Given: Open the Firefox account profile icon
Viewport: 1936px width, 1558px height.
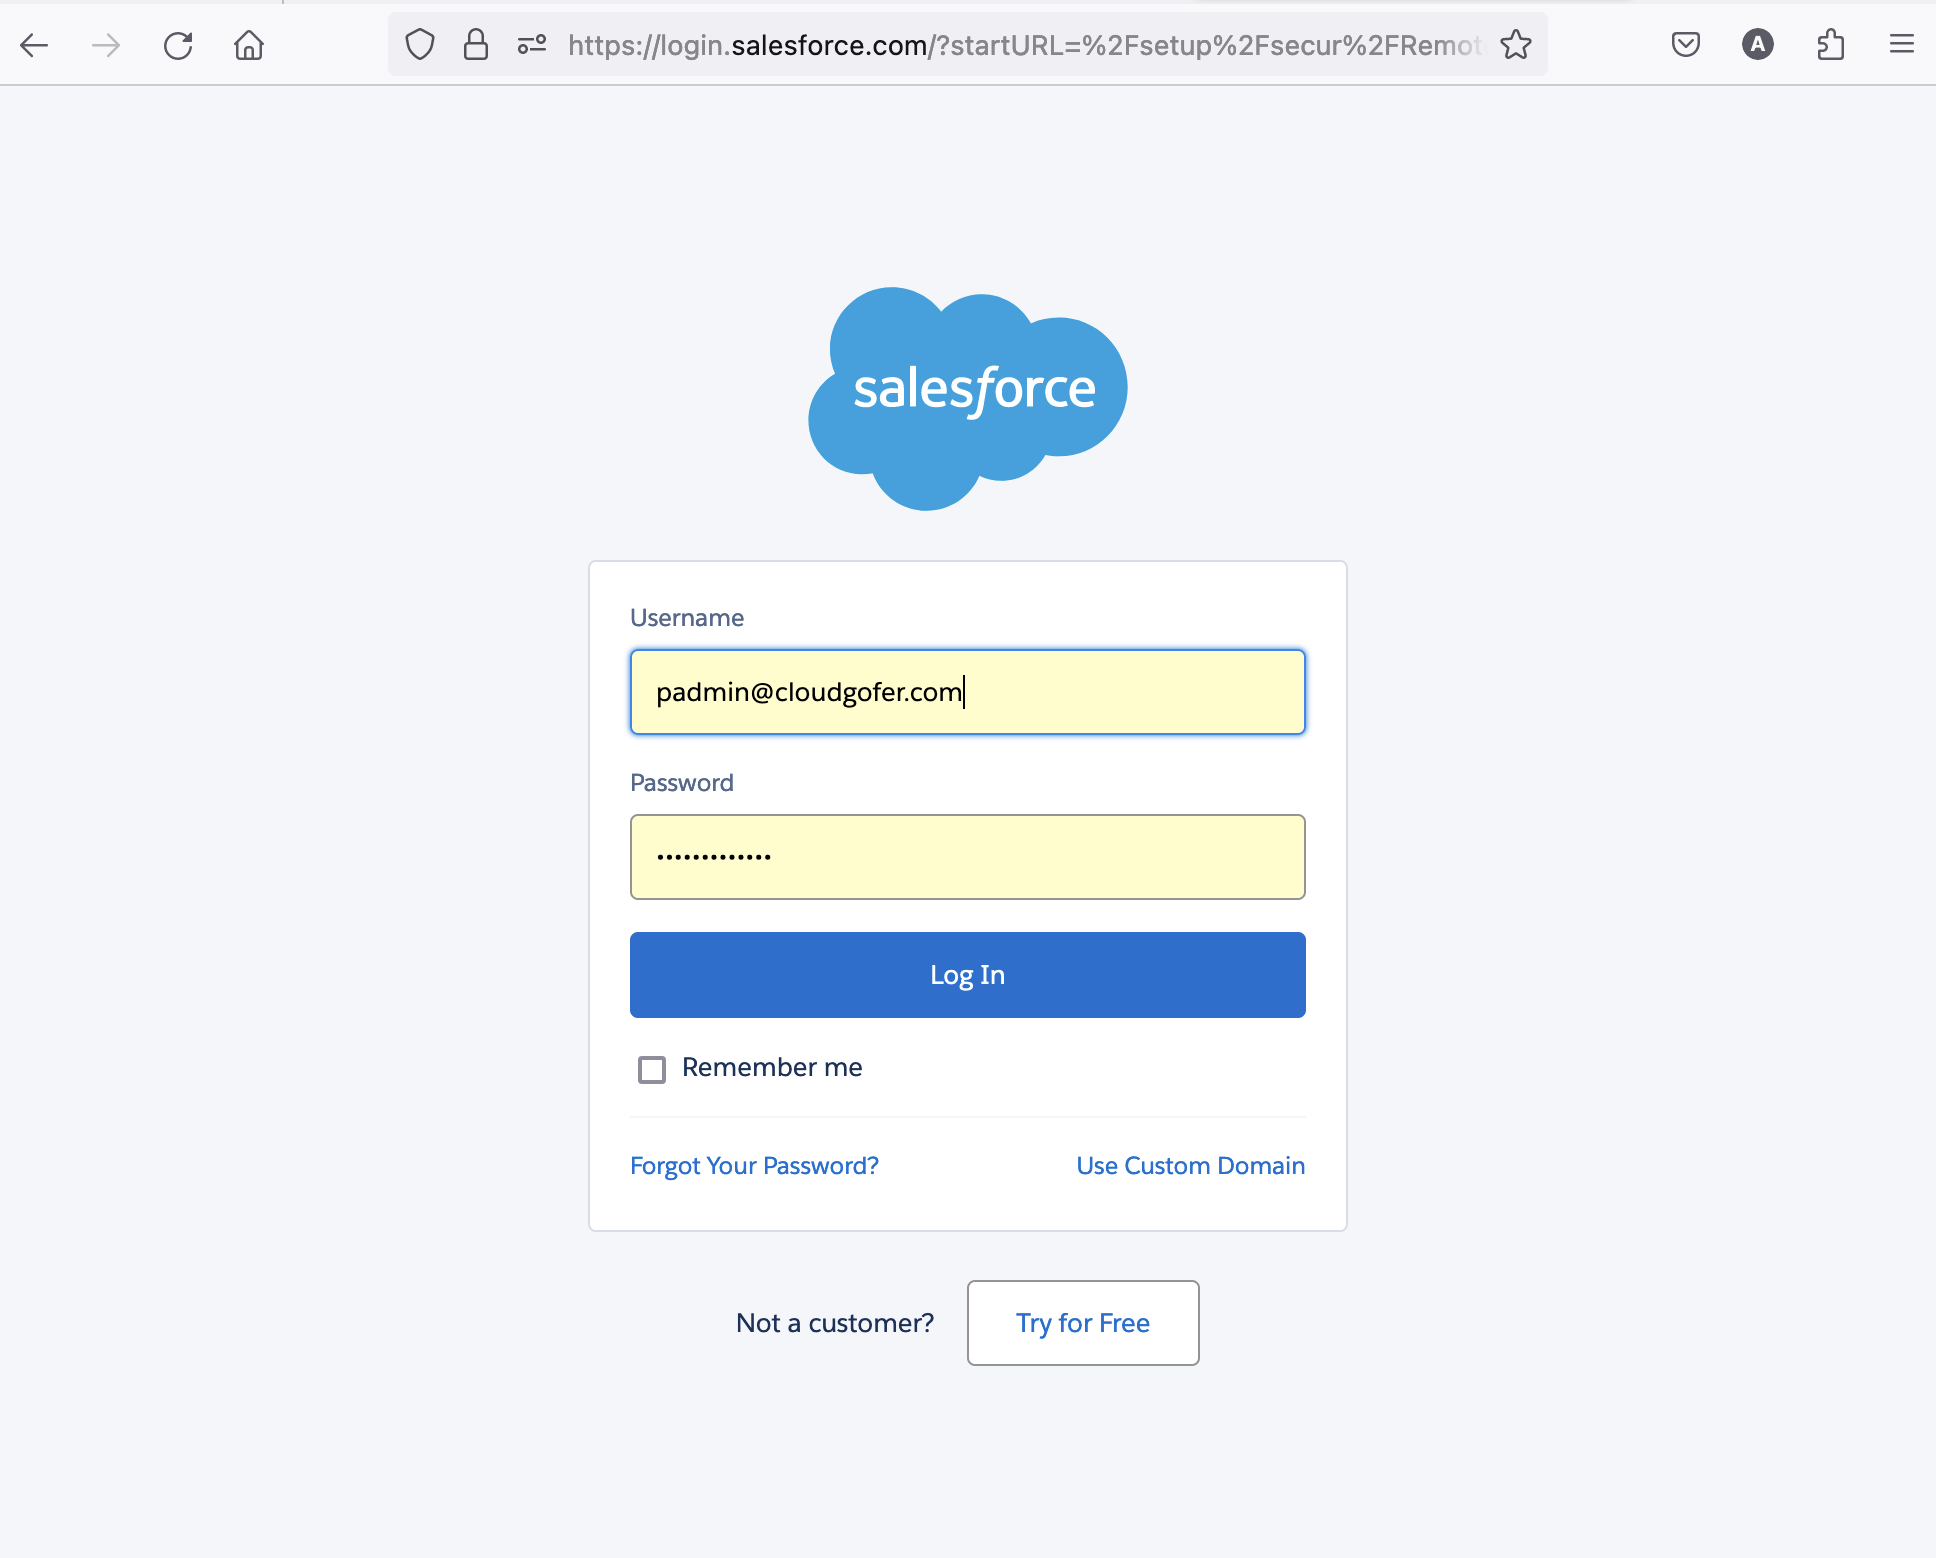Looking at the screenshot, I should [x=1757, y=44].
